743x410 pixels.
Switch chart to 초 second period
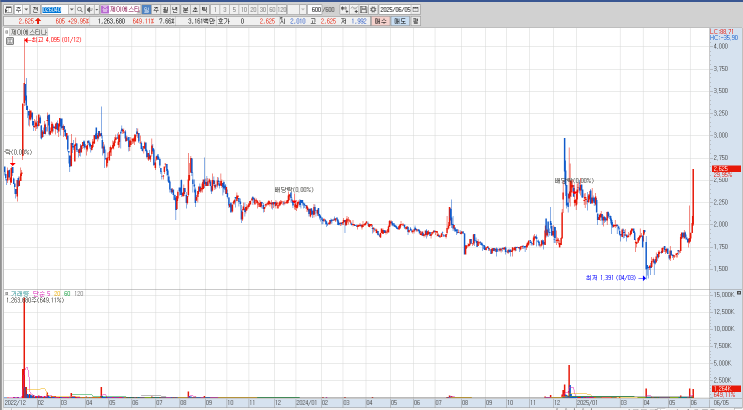tap(195, 9)
